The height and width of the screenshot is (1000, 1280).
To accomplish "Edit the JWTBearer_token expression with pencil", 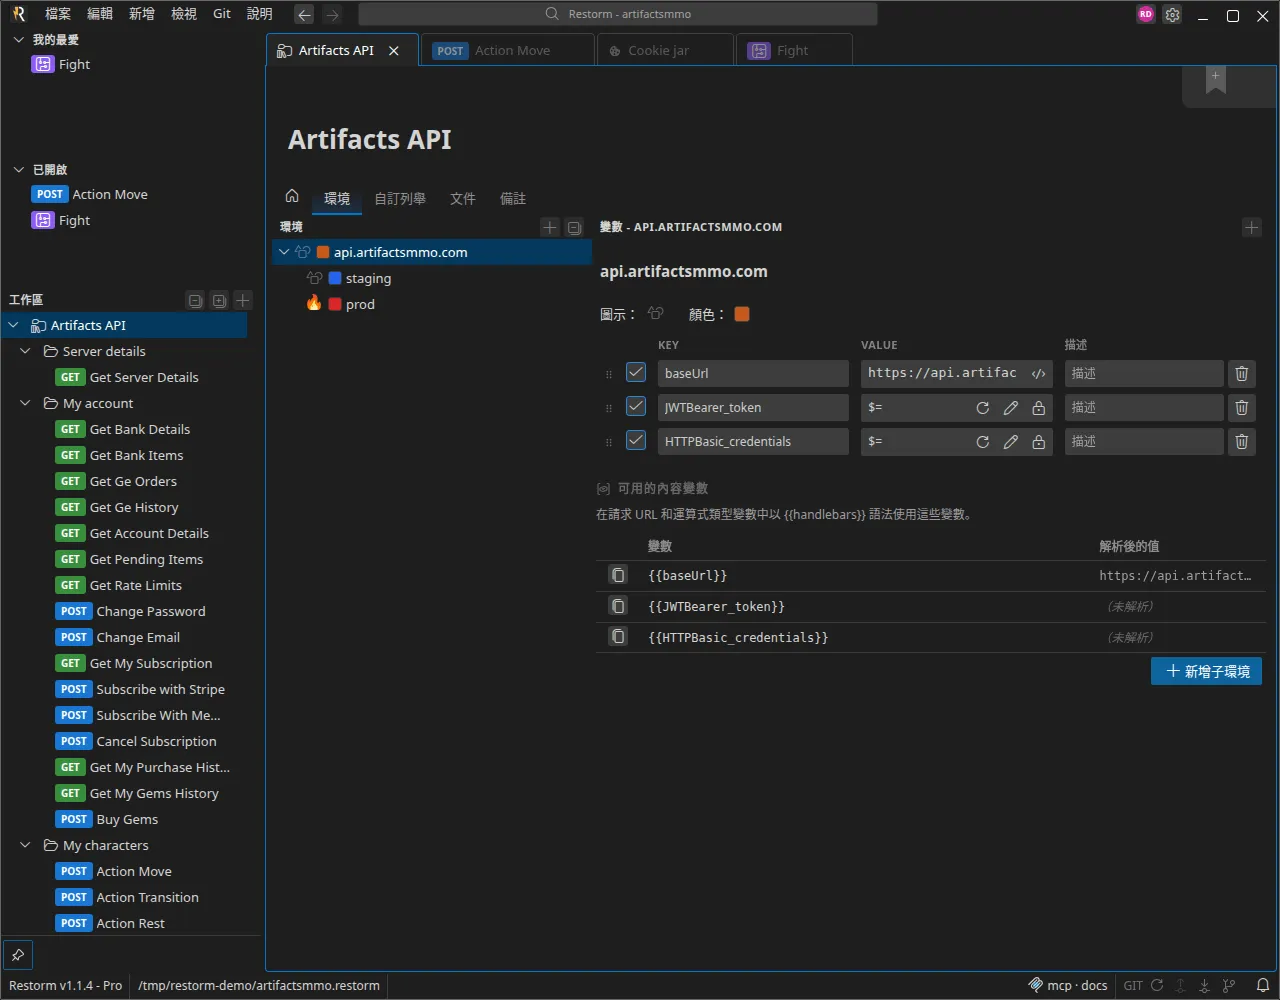I will [x=1011, y=408].
